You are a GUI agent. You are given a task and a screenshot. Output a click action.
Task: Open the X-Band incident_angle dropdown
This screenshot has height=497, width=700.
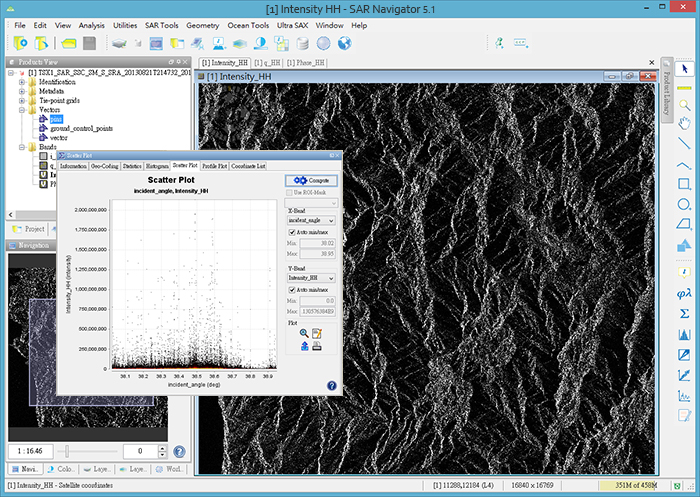tap(311, 220)
